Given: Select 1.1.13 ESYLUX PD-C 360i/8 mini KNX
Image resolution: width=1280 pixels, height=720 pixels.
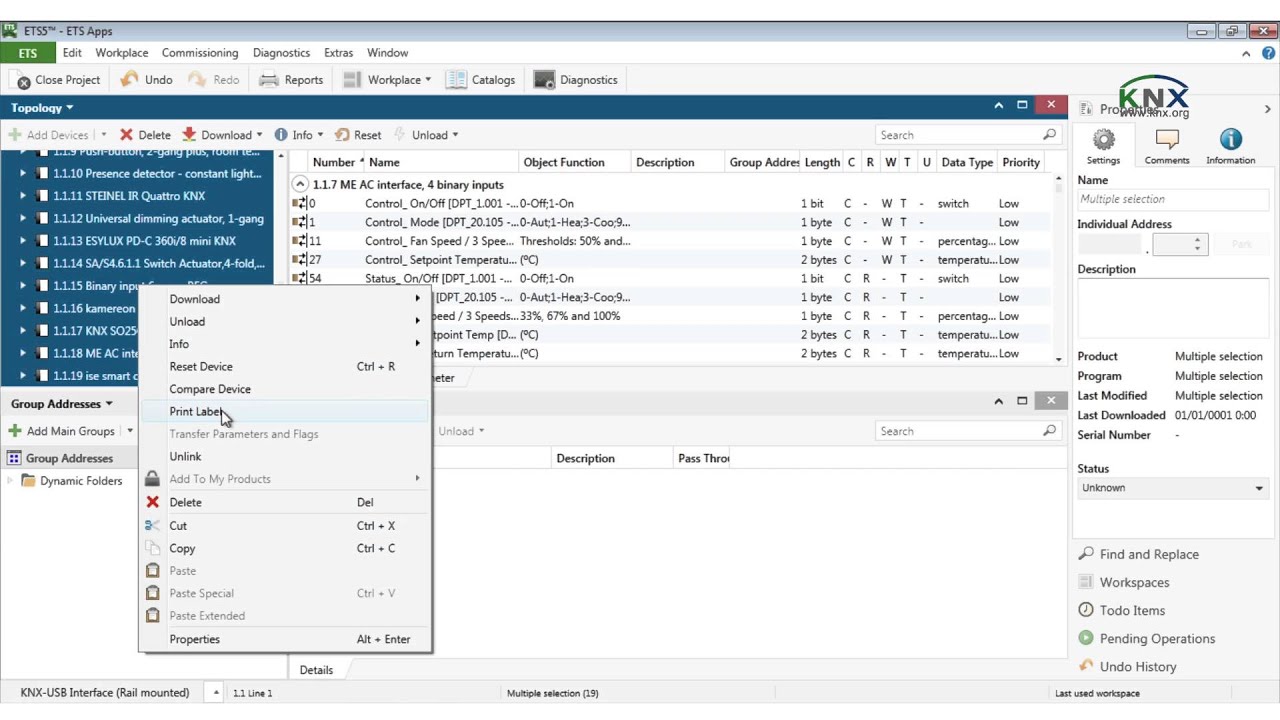Looking at the screenshot, I should (145, 241).
